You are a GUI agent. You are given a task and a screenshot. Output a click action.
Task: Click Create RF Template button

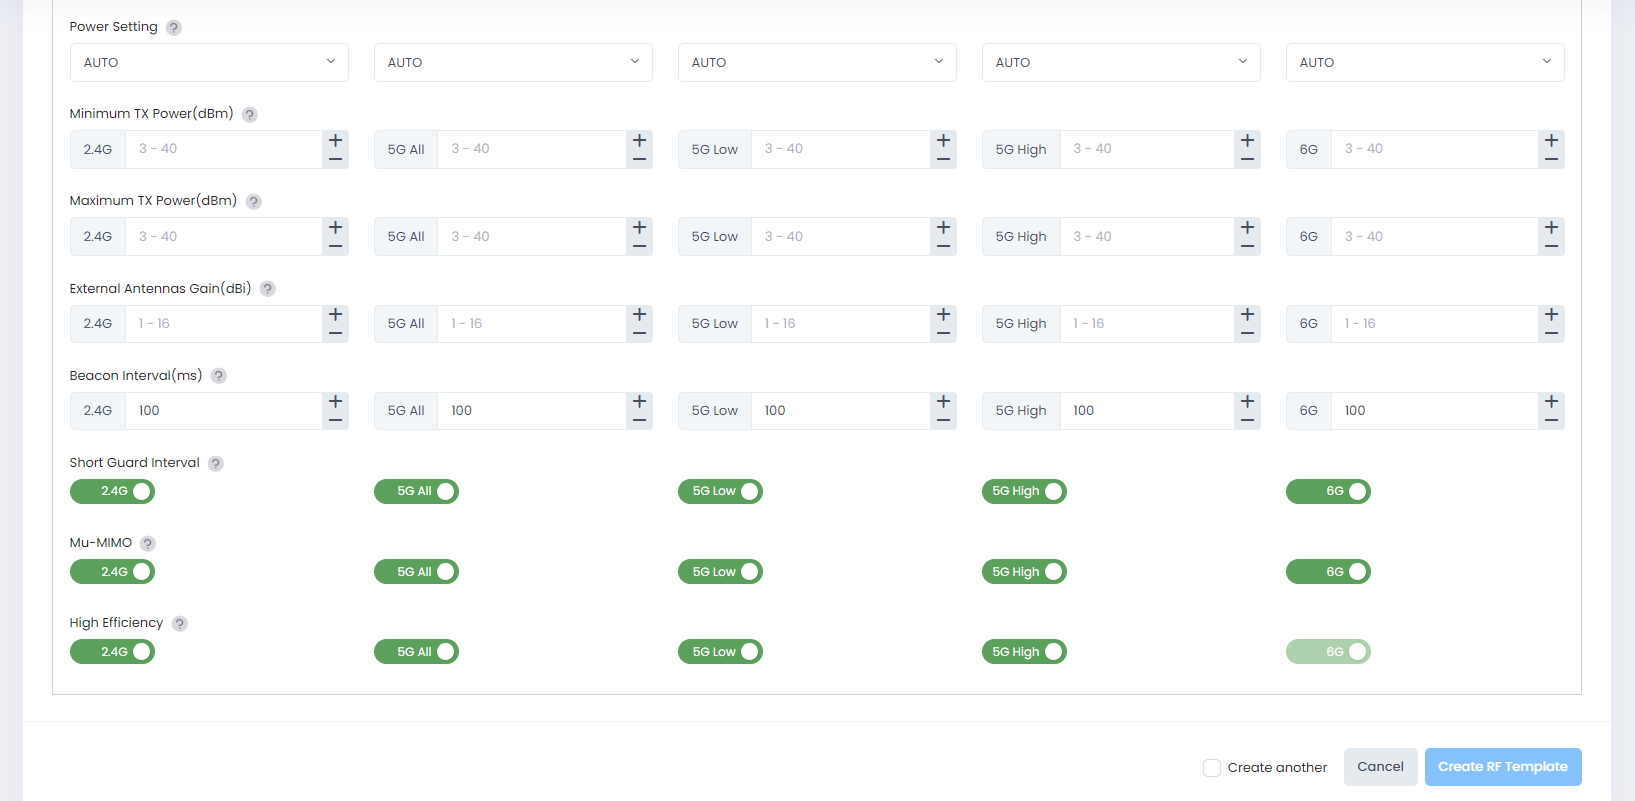pos(1503,767)
